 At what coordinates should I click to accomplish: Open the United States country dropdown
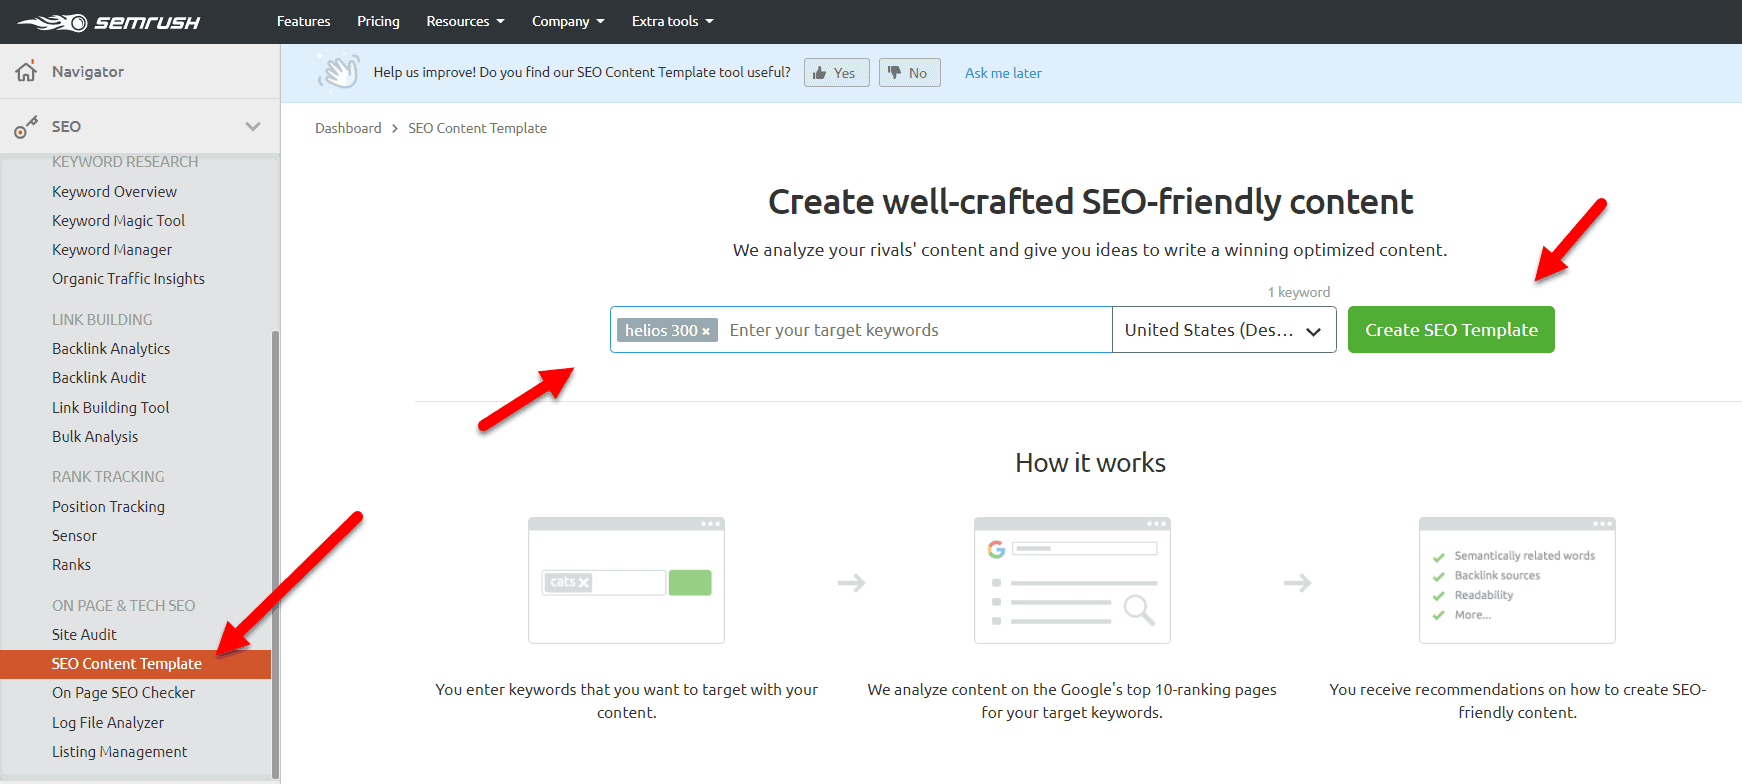point(1224,330)
